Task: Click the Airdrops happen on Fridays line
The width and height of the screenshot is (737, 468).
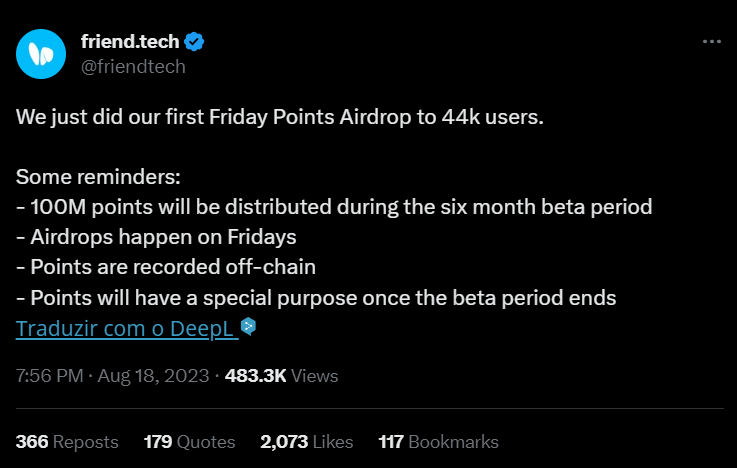Action: point(156,237)
